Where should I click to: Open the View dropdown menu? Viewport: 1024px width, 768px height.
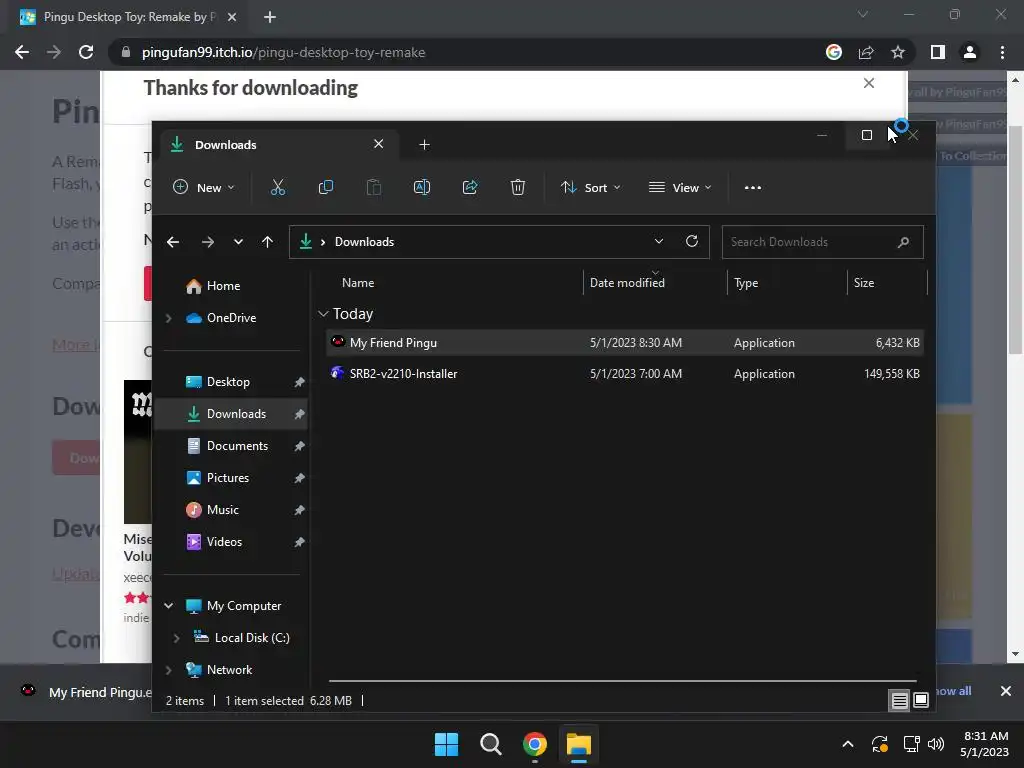pos(680,187)
